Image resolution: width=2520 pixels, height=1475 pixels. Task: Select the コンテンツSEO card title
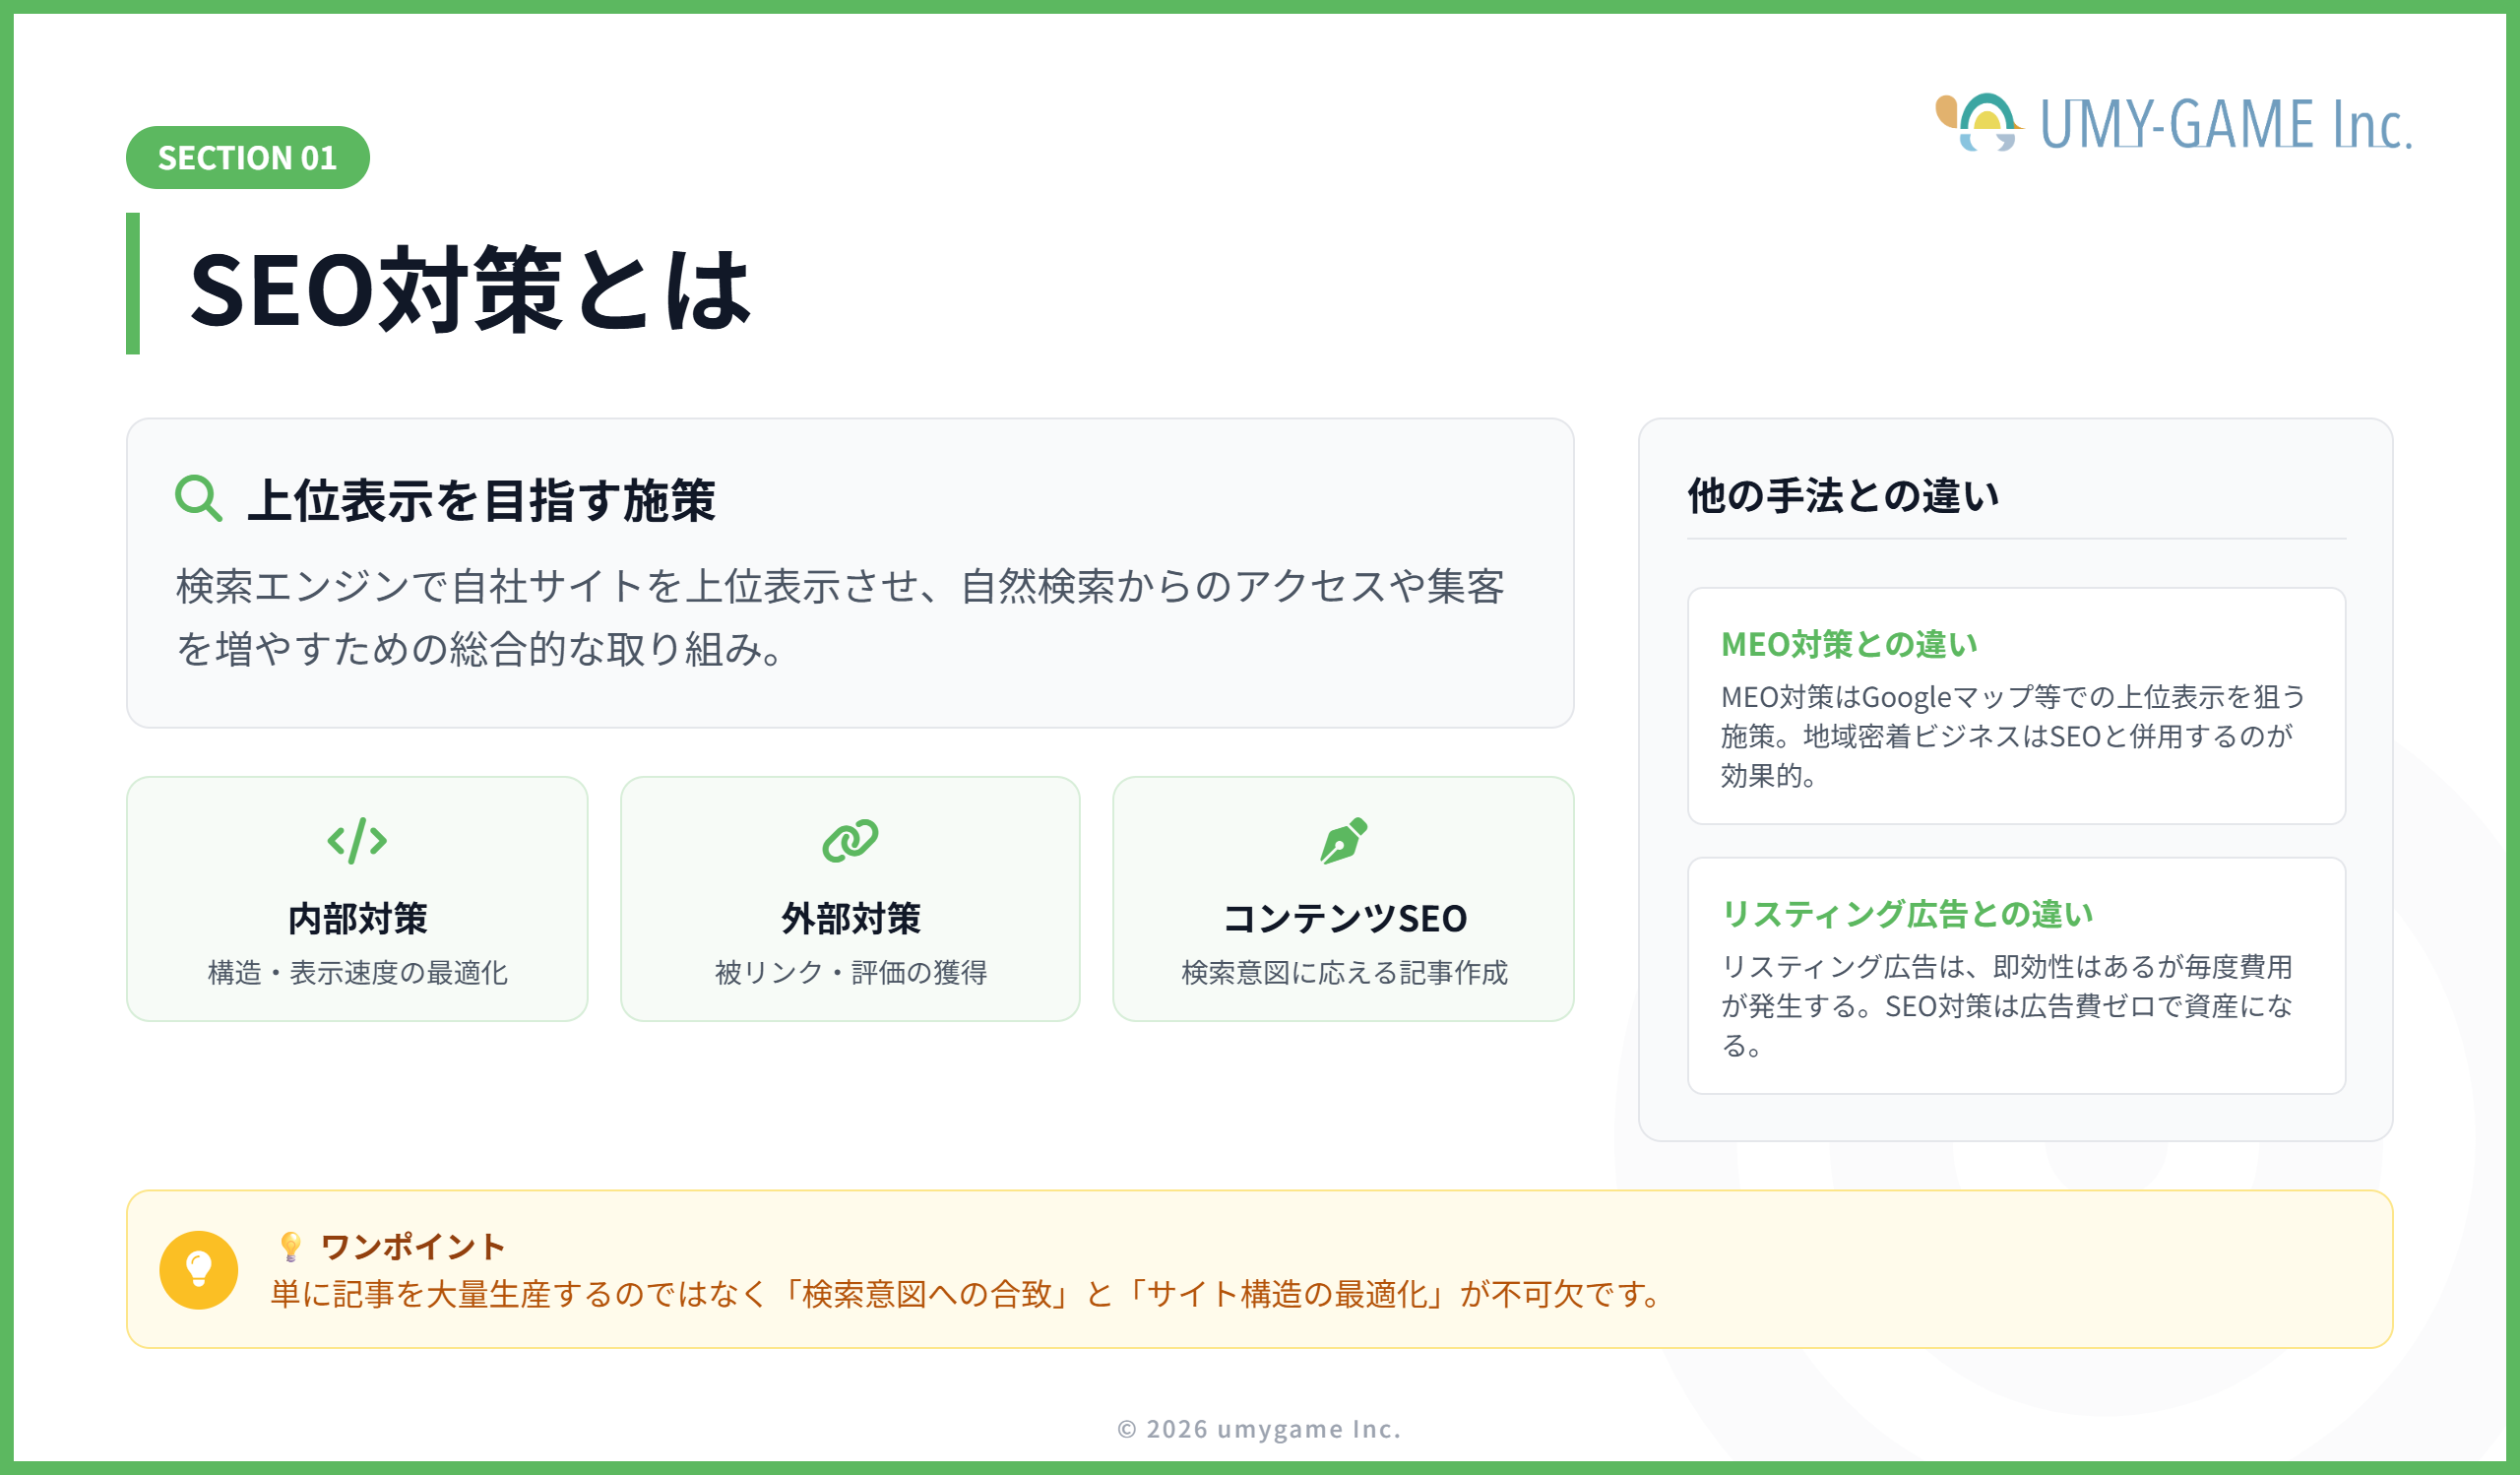point(1344,918)
